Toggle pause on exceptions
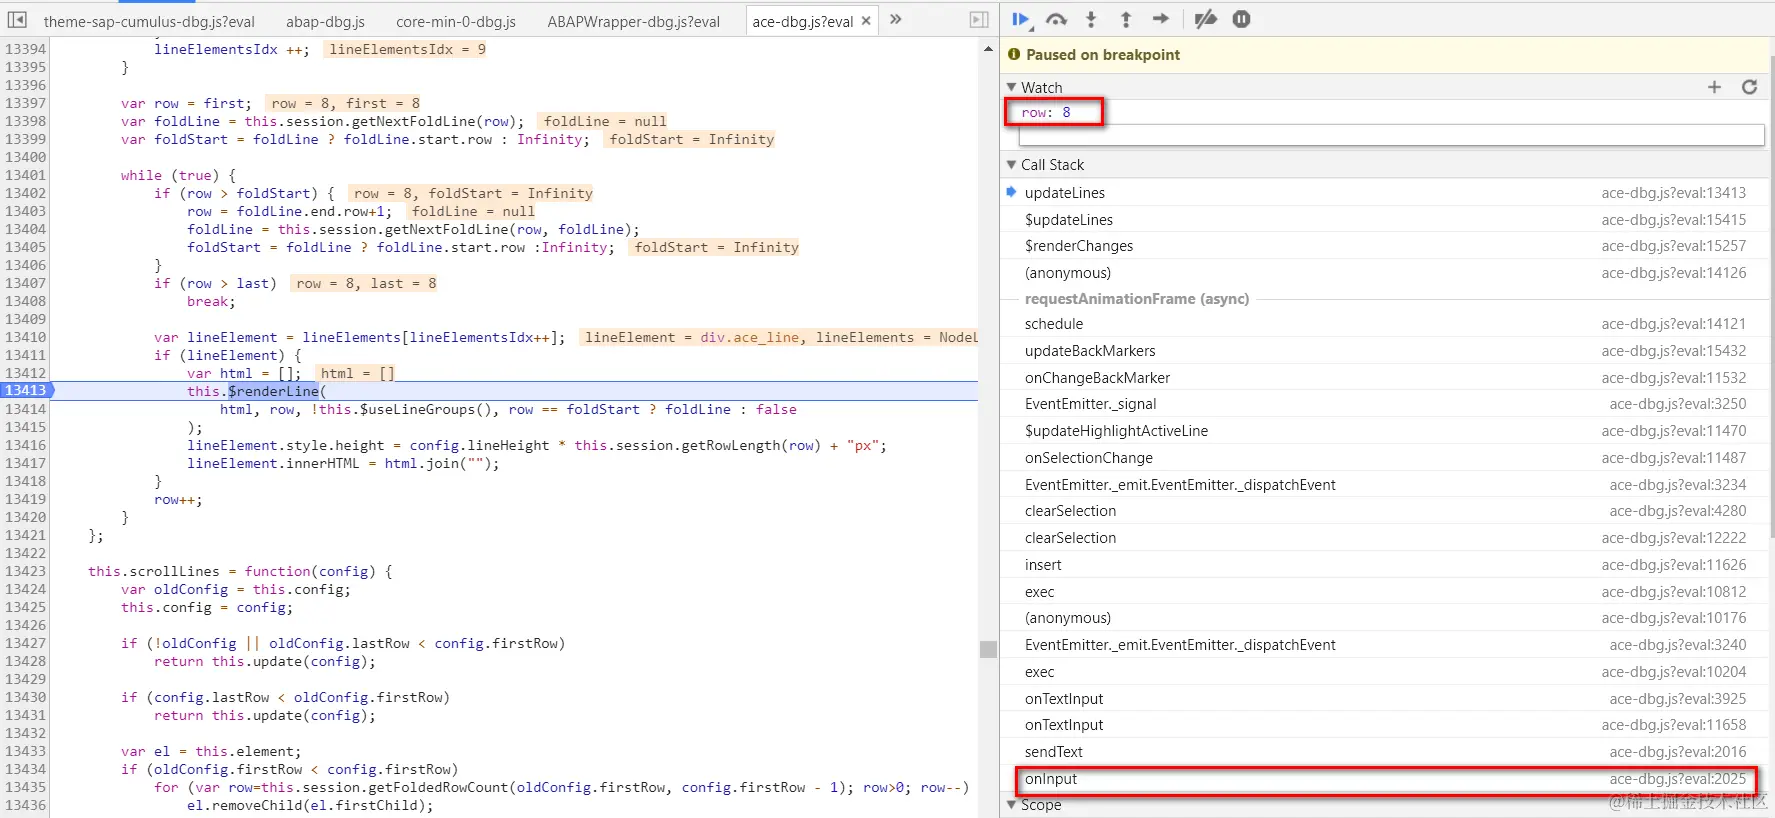The height and width of the screenshot is (818, 1775). click(x=1241, y=19)
